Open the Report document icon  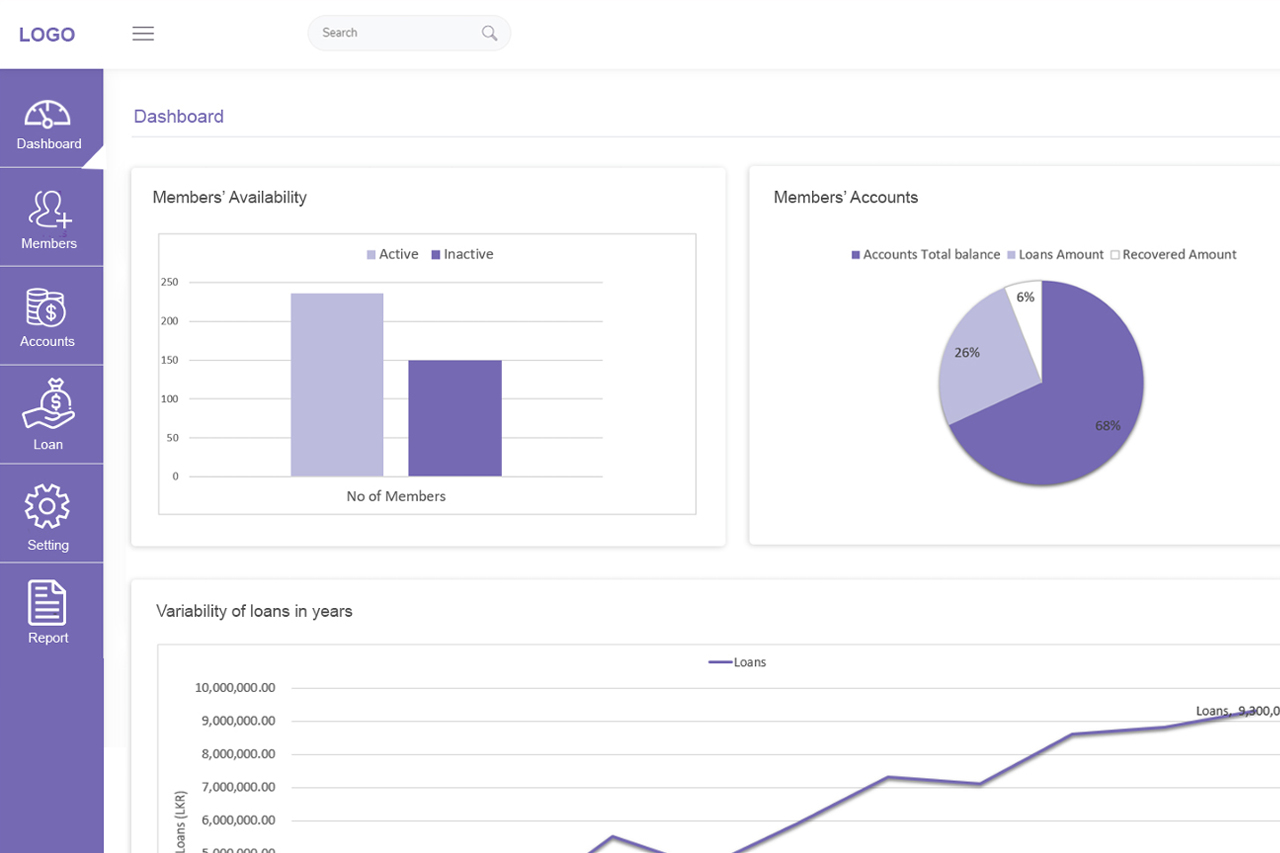click(47, 603)
